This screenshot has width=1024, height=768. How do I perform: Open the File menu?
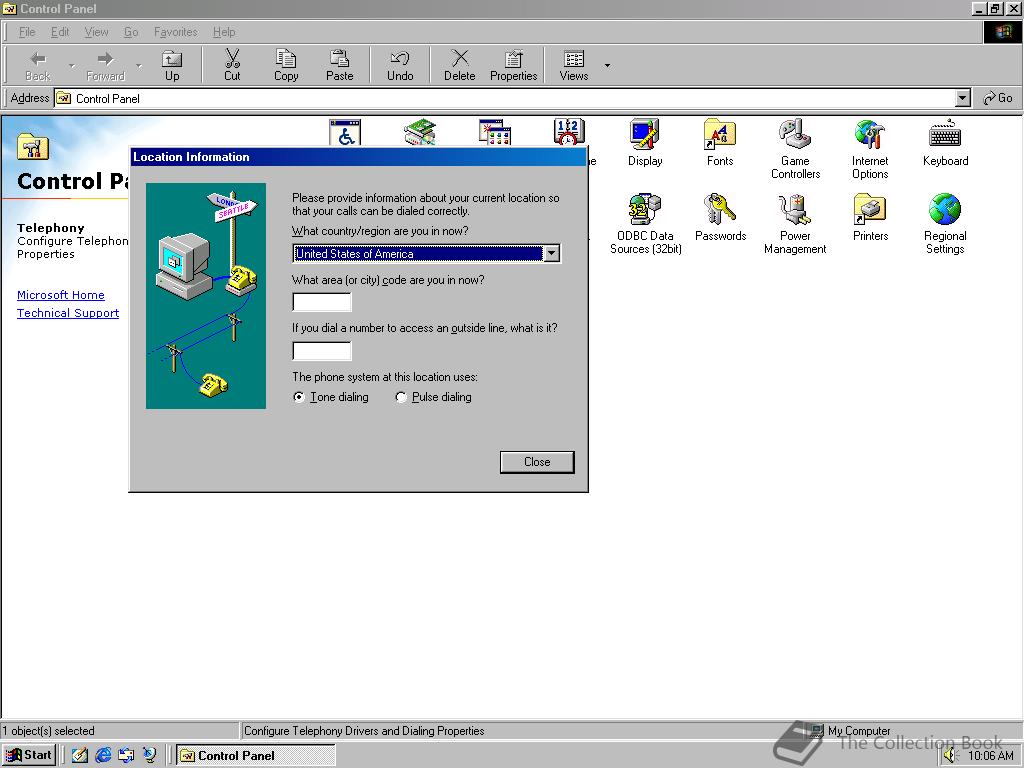[x=27, y=32]
